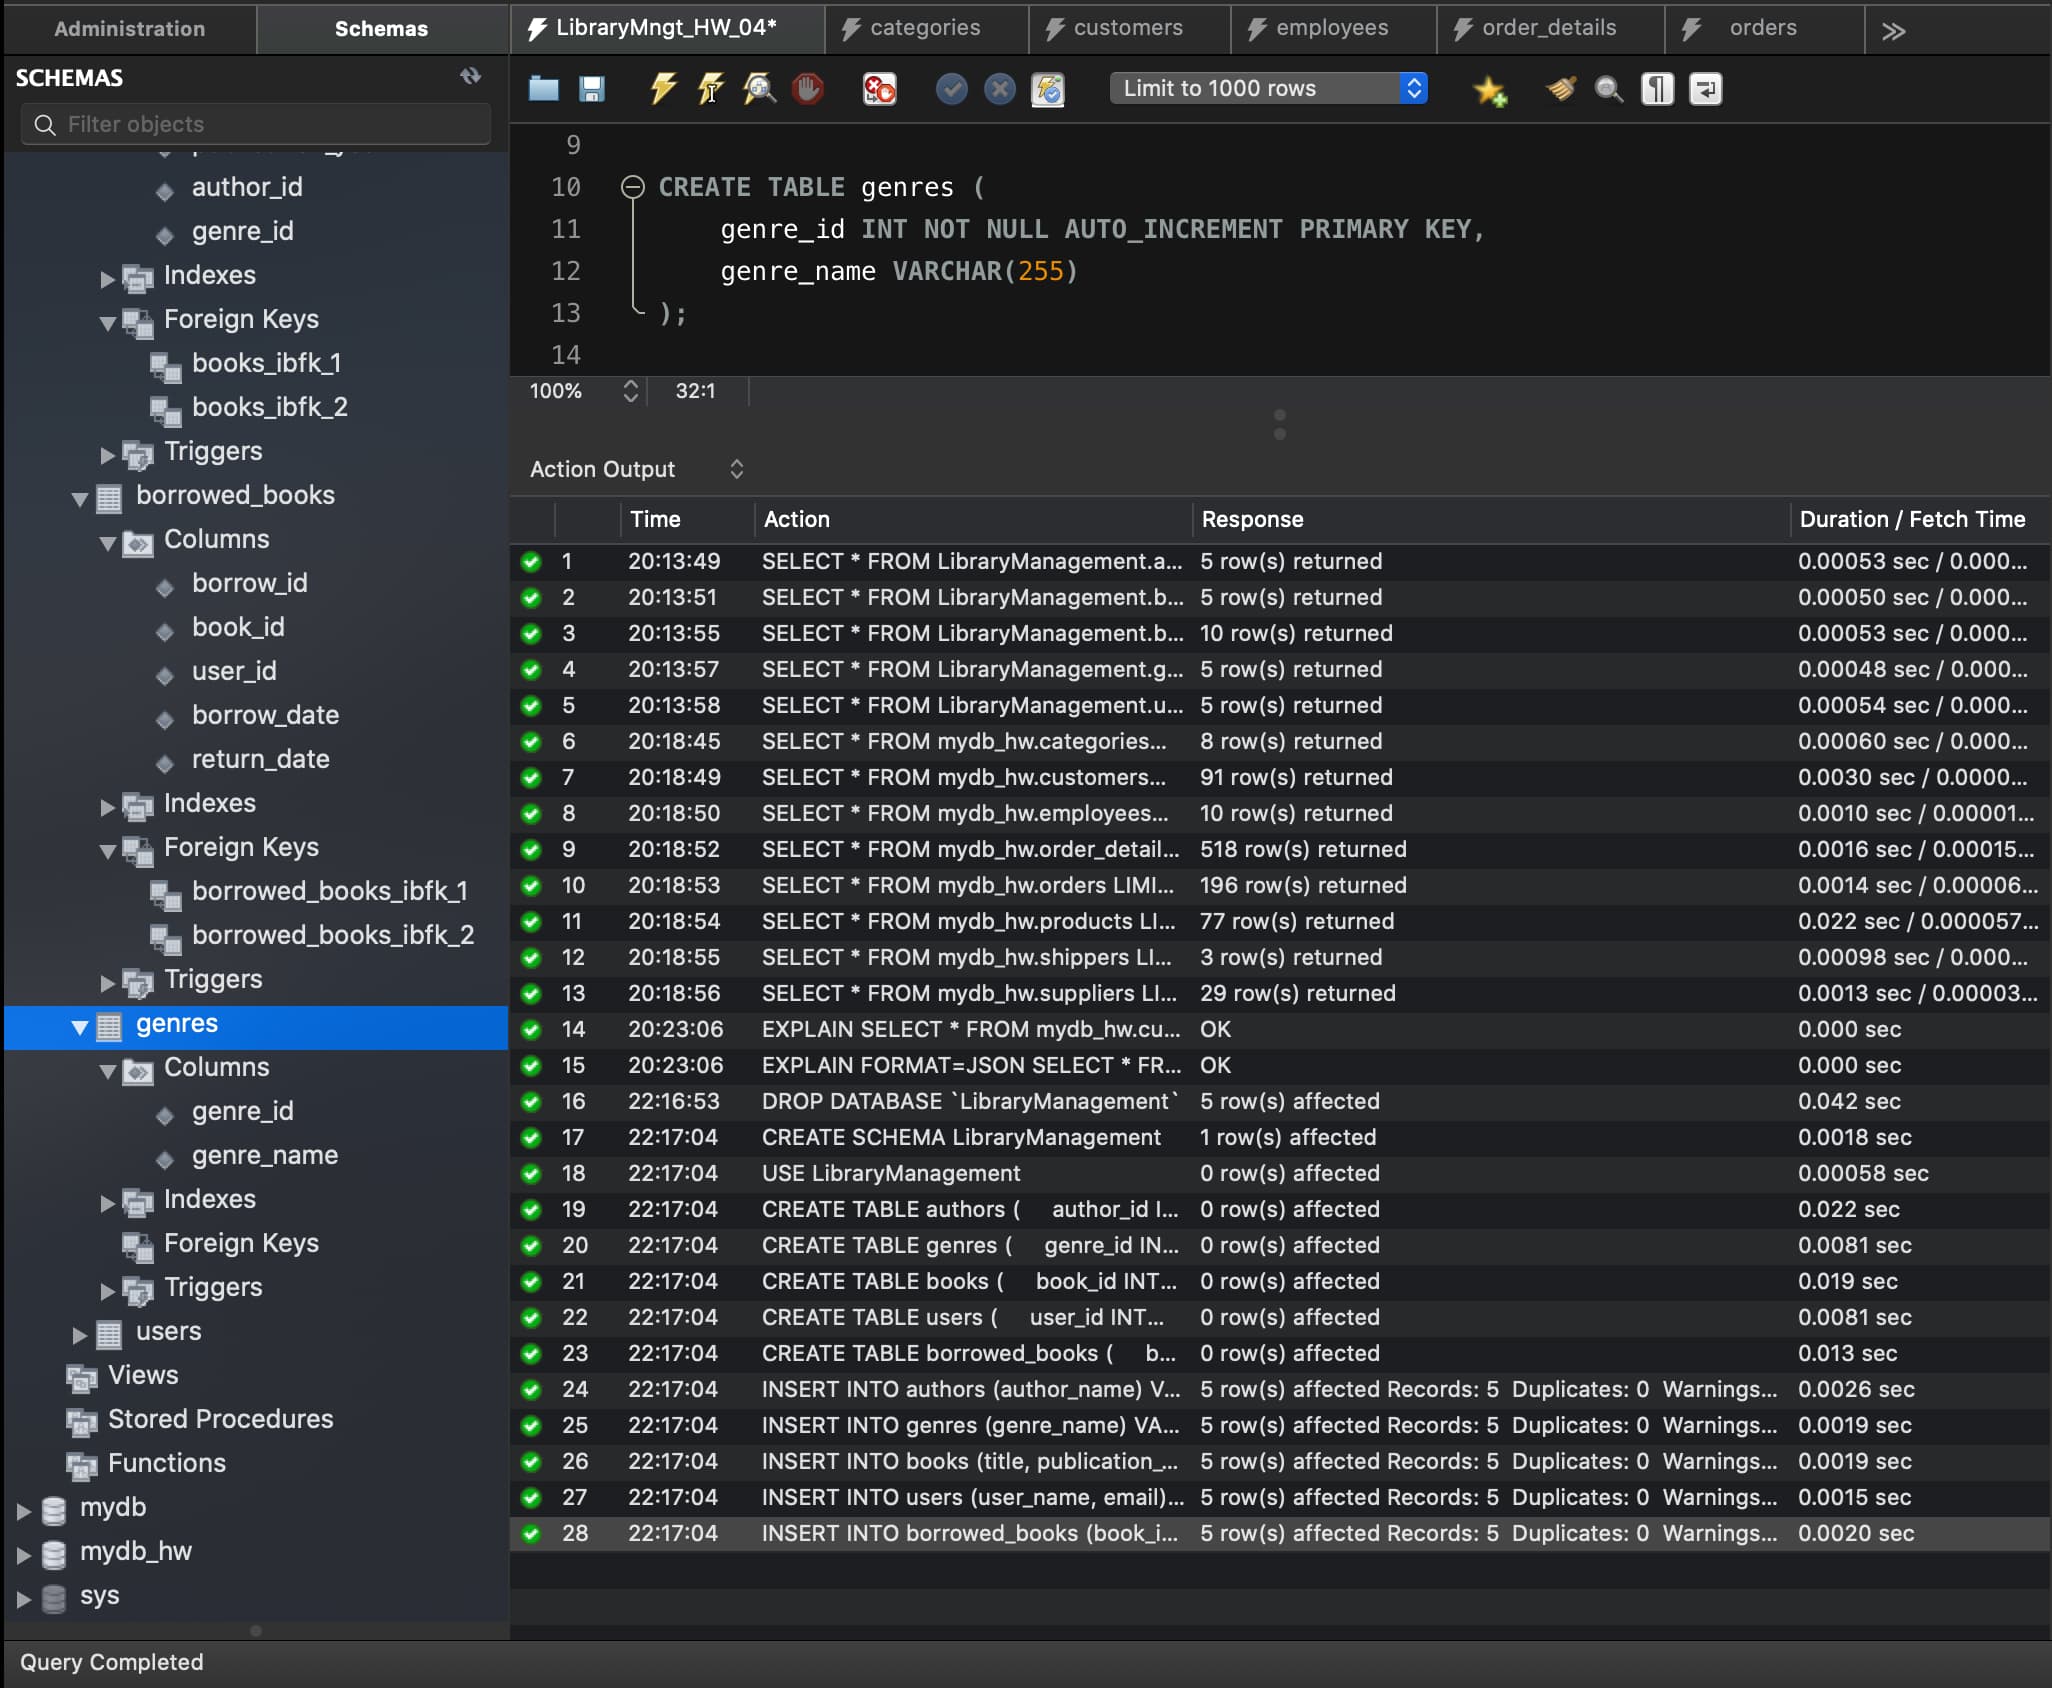Toggle invisible characters pilcrow button
The image size is (2052, 1688).
point(1657,89)
